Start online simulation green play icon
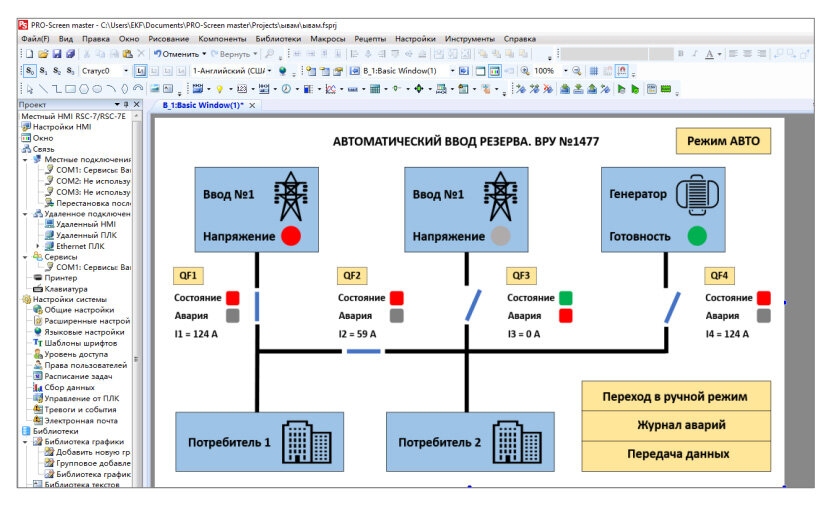 tap(636, 89)
